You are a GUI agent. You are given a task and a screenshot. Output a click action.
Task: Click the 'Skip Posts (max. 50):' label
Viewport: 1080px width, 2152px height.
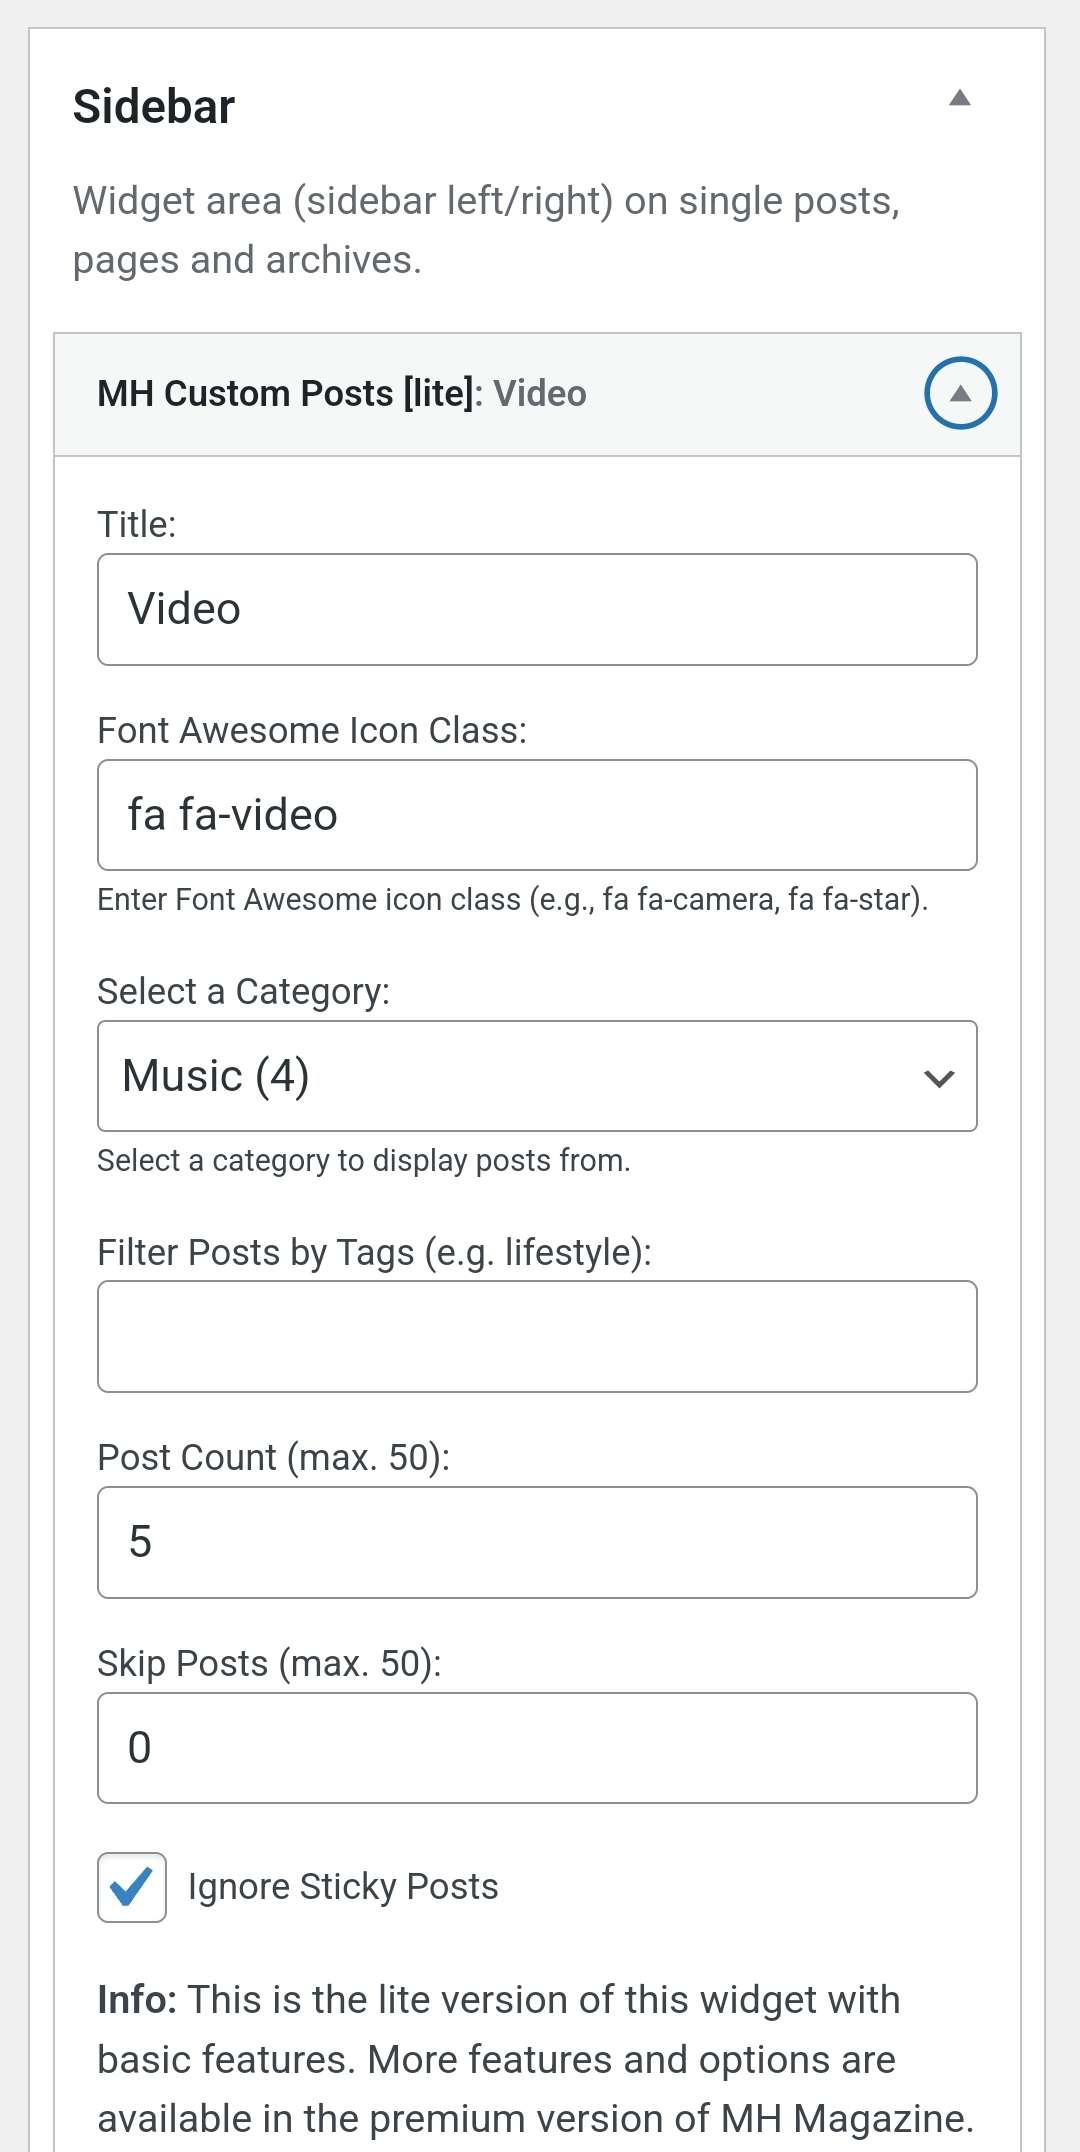coord(269,1664)
